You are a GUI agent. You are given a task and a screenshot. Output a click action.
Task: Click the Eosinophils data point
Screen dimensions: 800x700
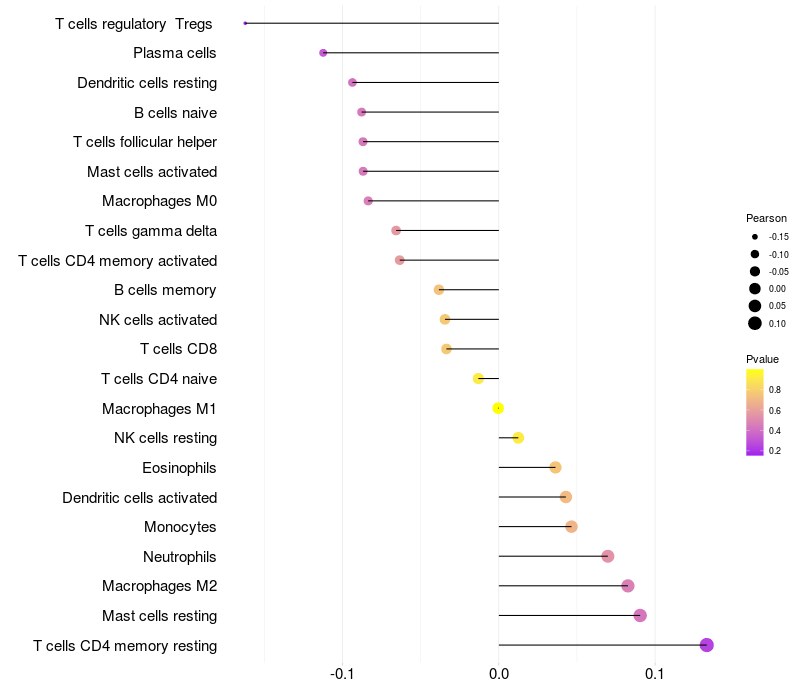pyautogui.click(x=555, y=467)
